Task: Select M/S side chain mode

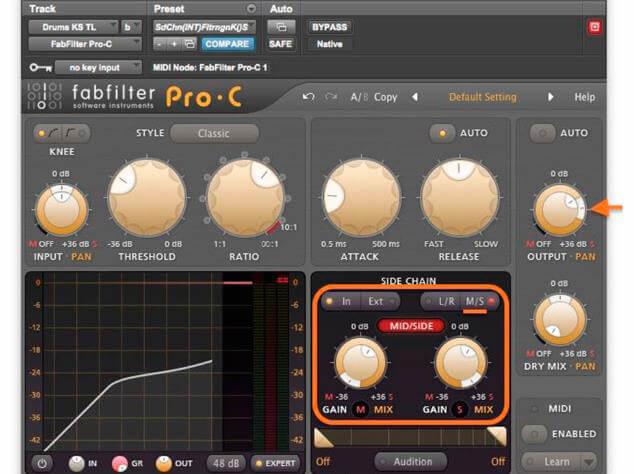Action: pos(480,301)
